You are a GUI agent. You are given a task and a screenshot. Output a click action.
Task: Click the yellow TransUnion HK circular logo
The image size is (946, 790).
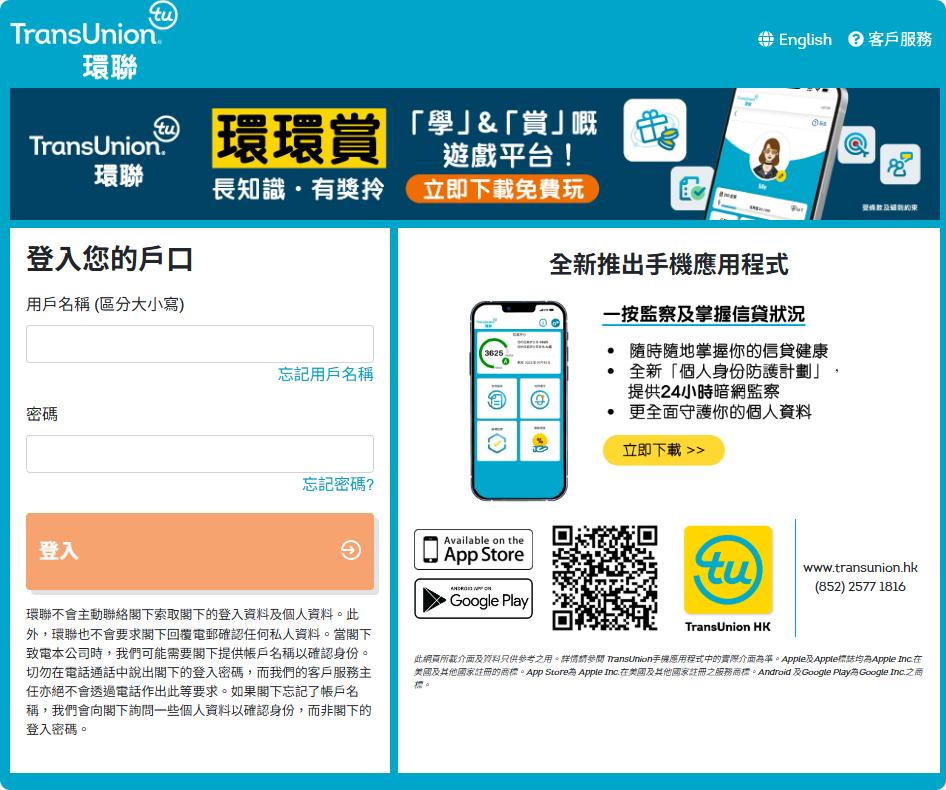pos(730,567)
